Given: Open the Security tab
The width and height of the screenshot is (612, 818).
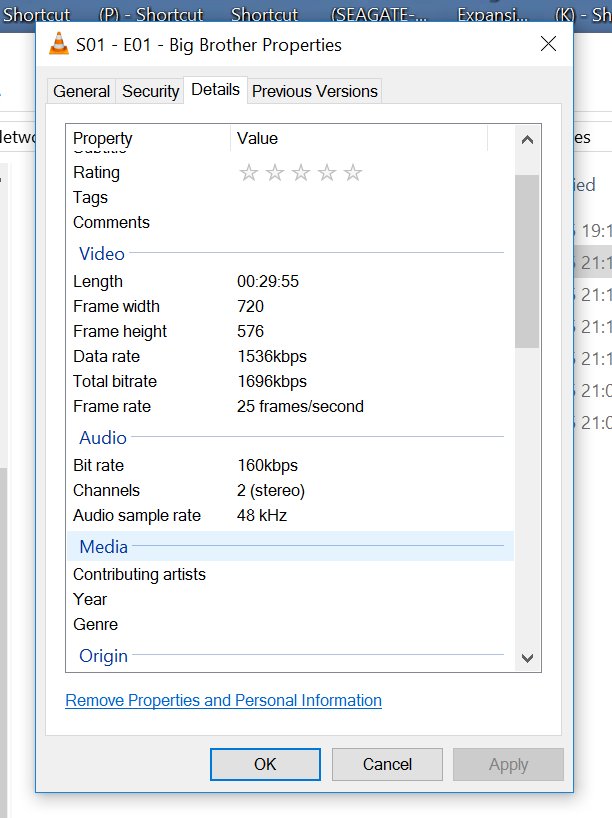Looking at the screenshot, I should (150, 91).
